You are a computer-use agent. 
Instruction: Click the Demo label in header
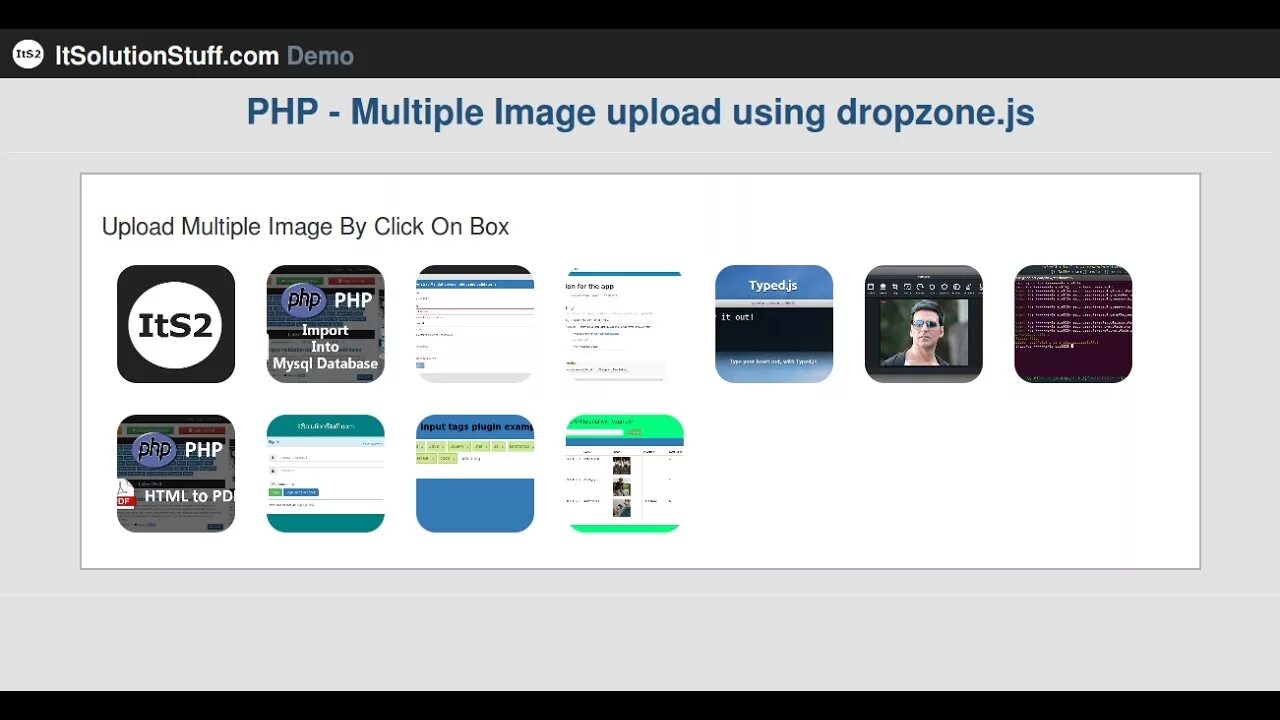point(320,55)
